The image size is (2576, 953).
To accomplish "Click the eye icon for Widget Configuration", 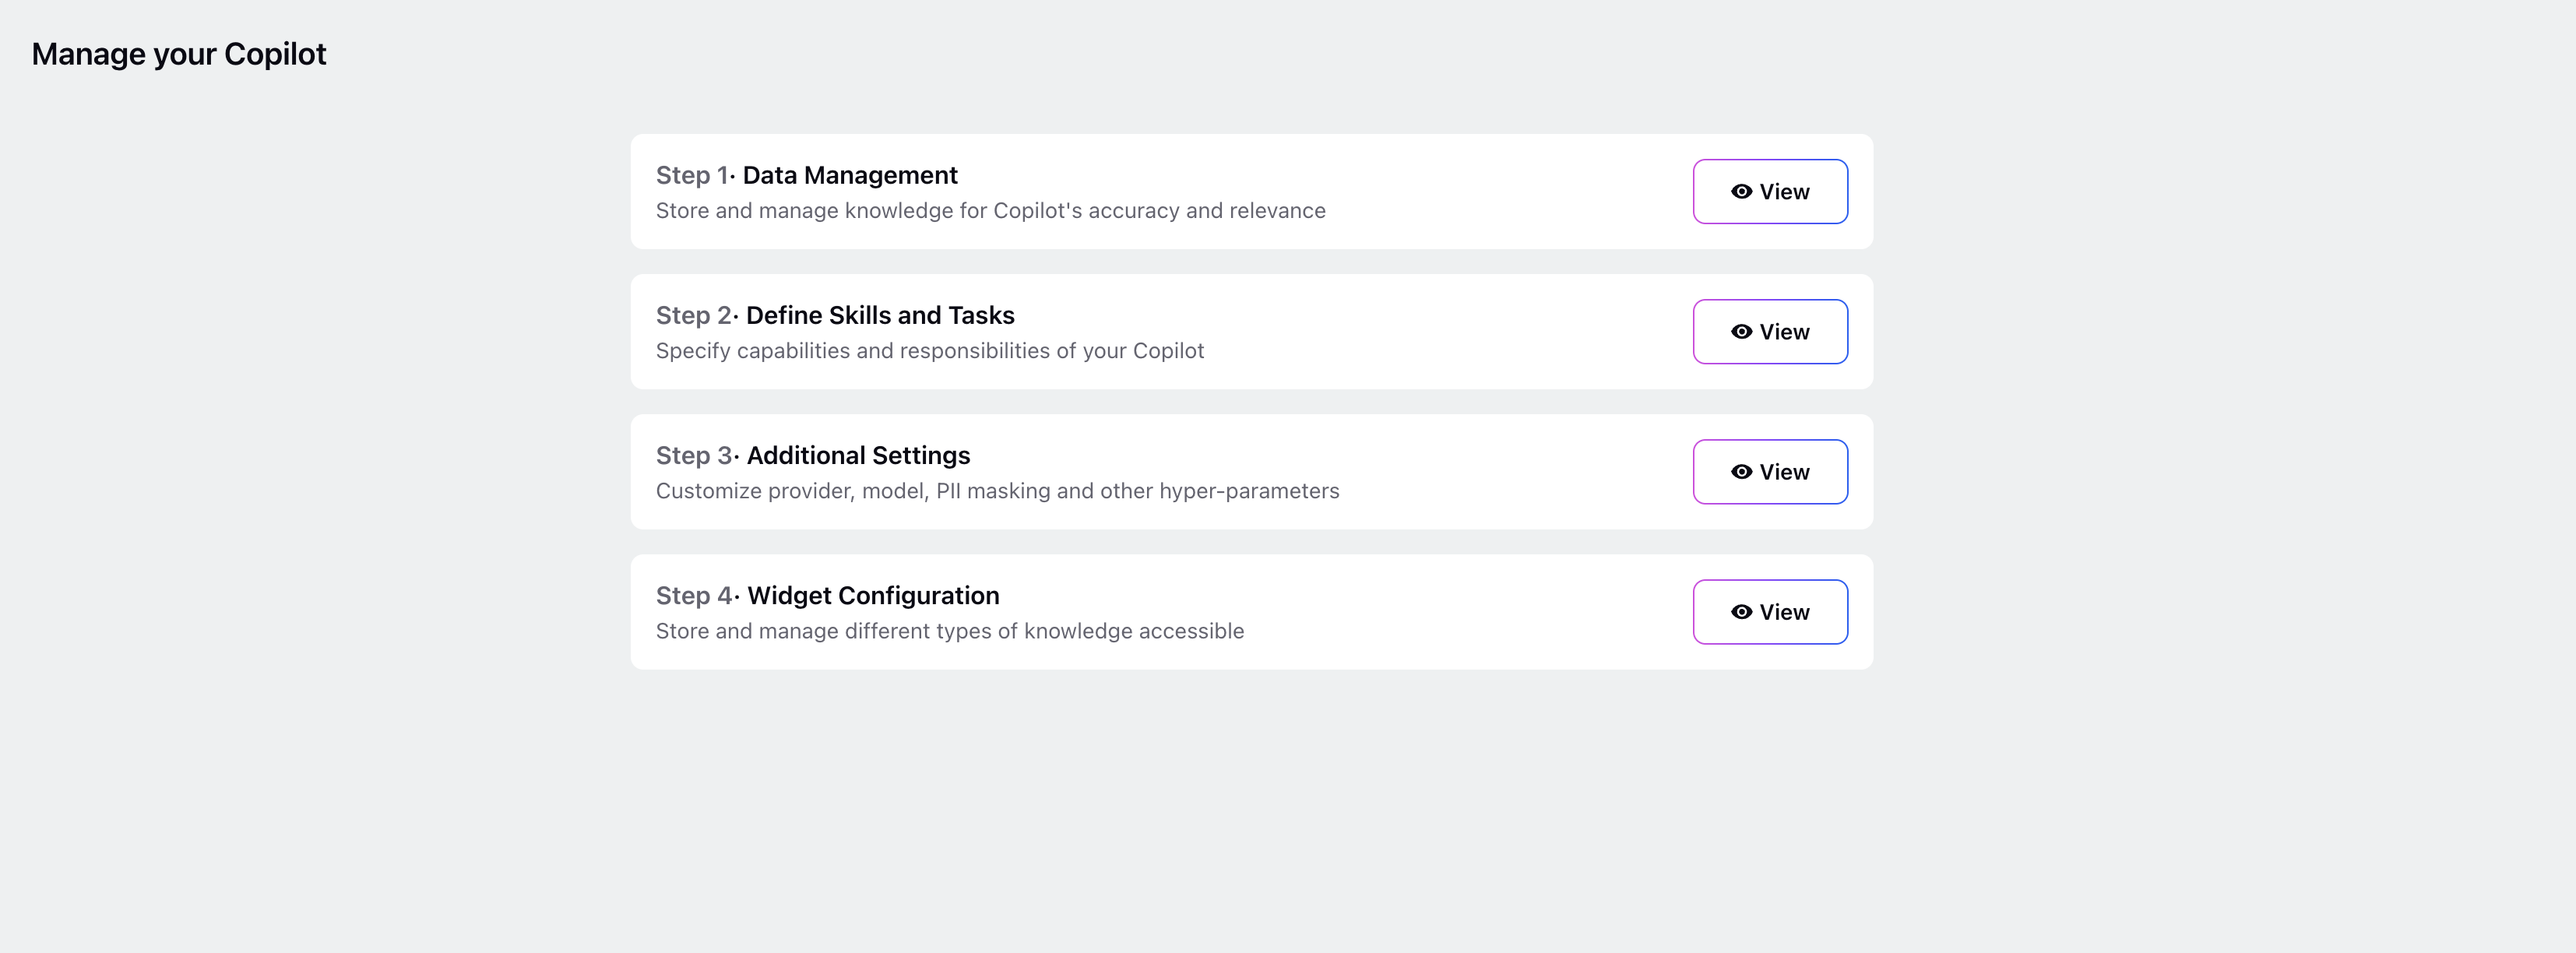I will click(x=1741, y=611).
